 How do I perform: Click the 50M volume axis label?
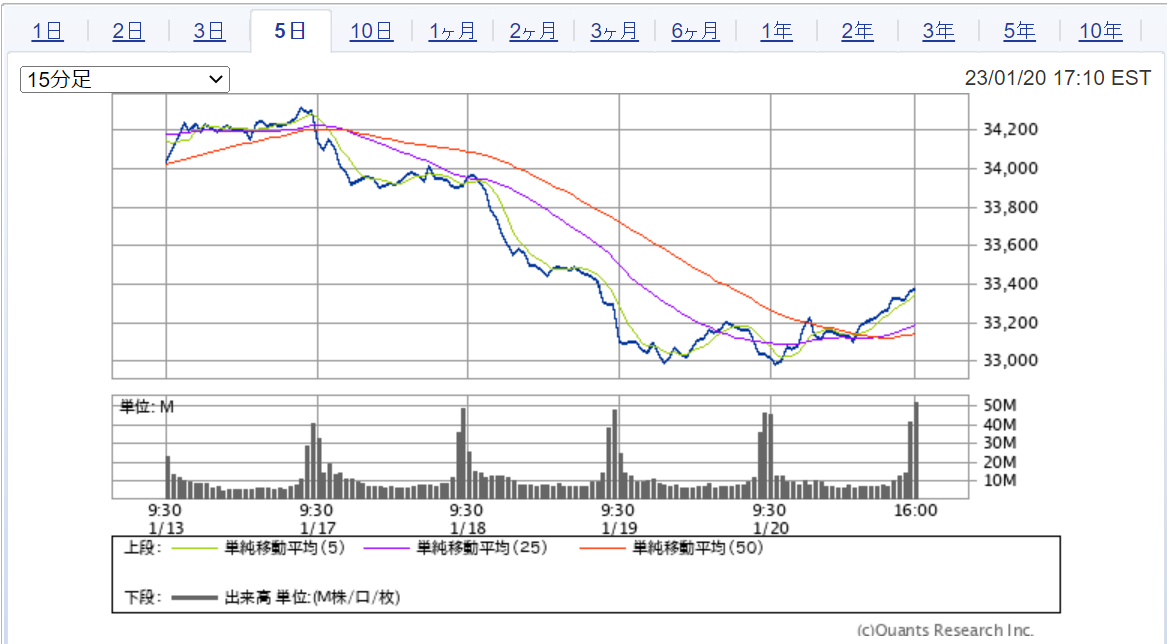click(1000, 406)
